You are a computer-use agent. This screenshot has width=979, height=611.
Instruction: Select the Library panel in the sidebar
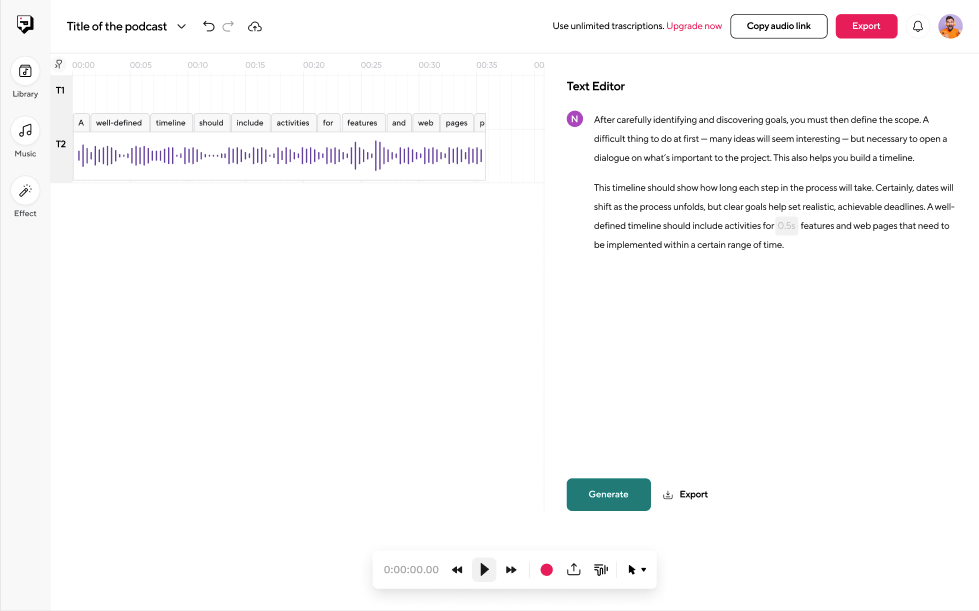[24, 72]
